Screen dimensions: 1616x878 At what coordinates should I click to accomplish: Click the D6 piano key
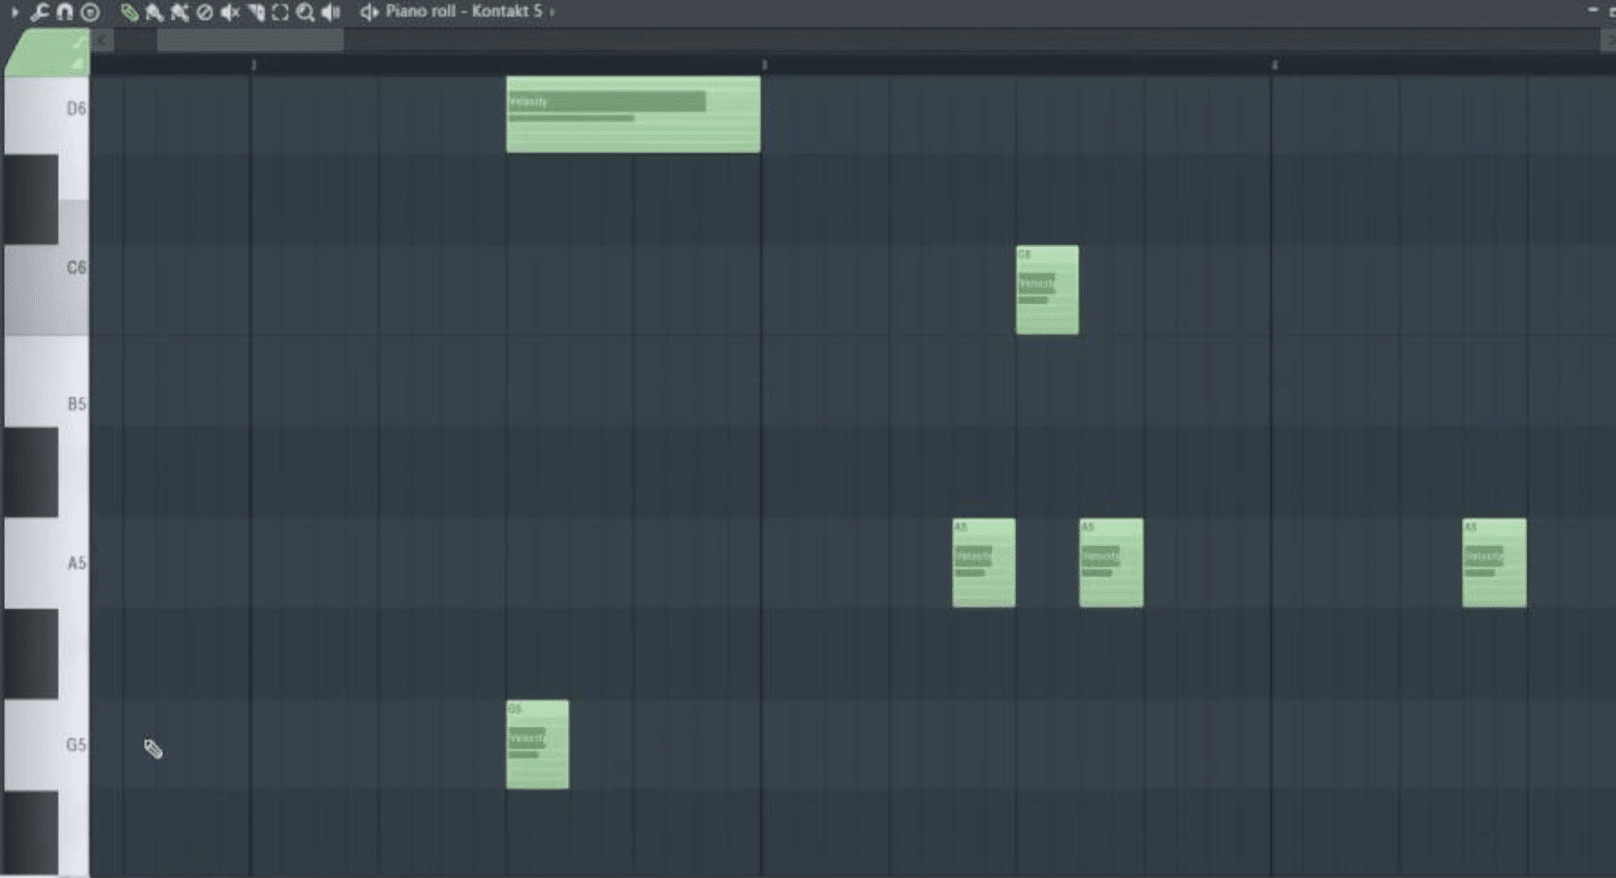46,114
